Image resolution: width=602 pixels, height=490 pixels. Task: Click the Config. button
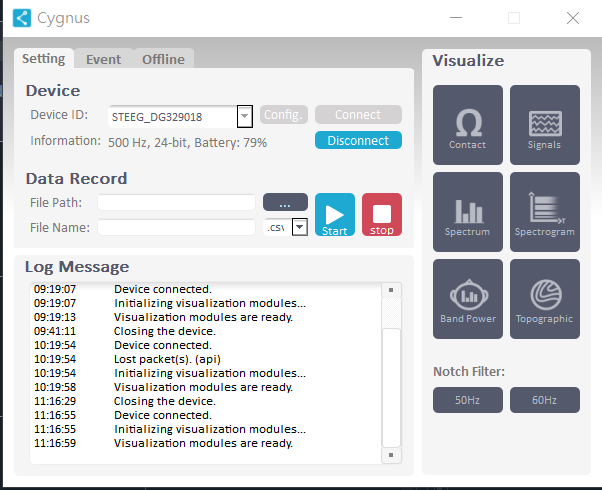tap(284, 114)
